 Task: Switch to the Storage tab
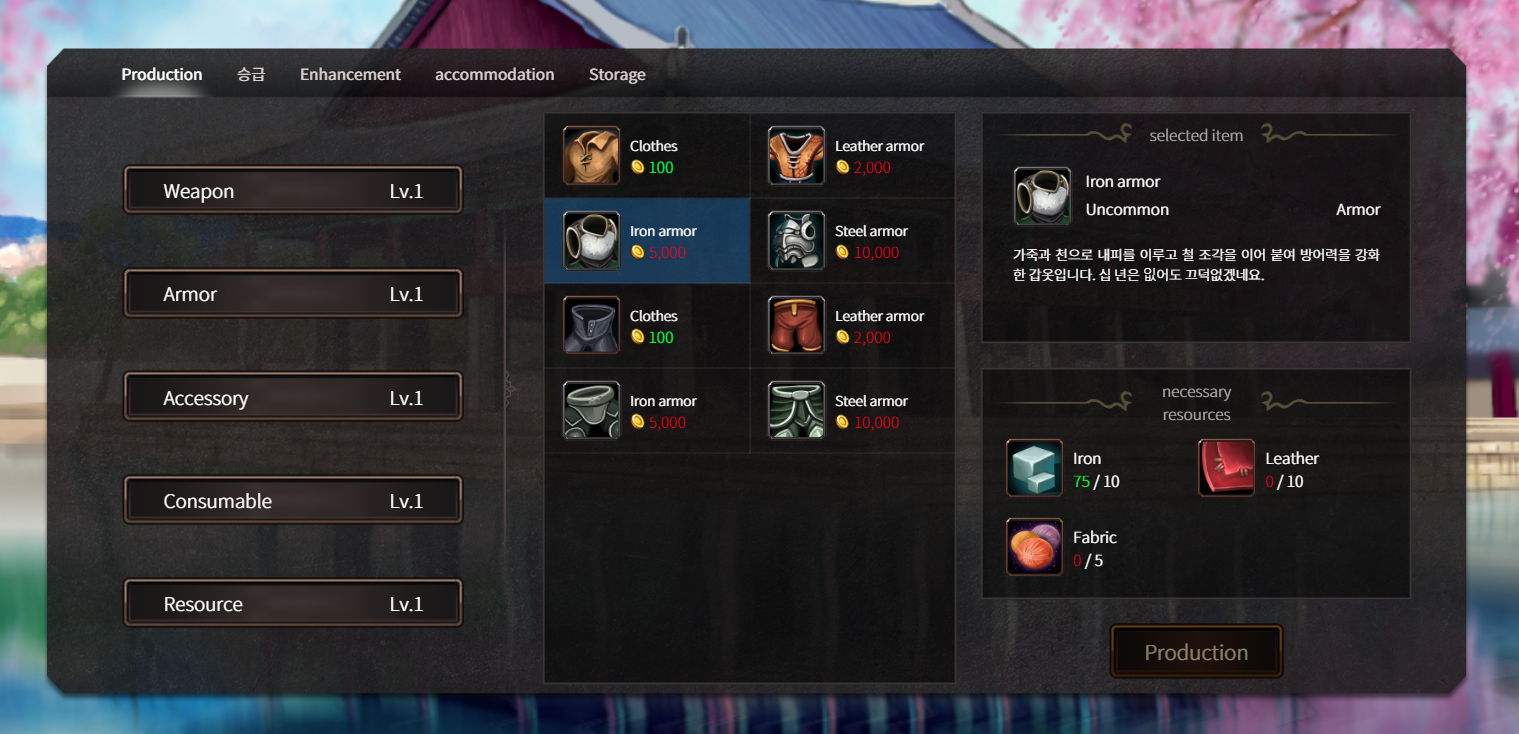(x=617, y=74)
